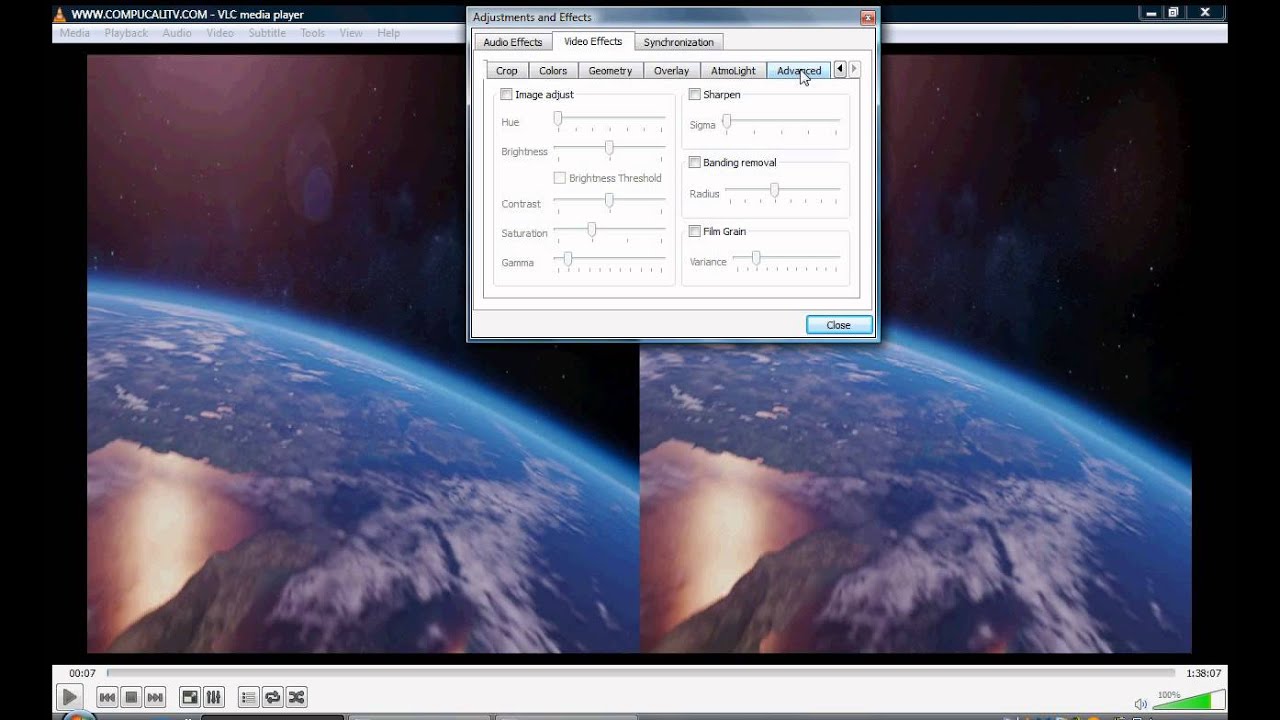
Task: Open the Audio menu
Action: click(x=177, y=33)
